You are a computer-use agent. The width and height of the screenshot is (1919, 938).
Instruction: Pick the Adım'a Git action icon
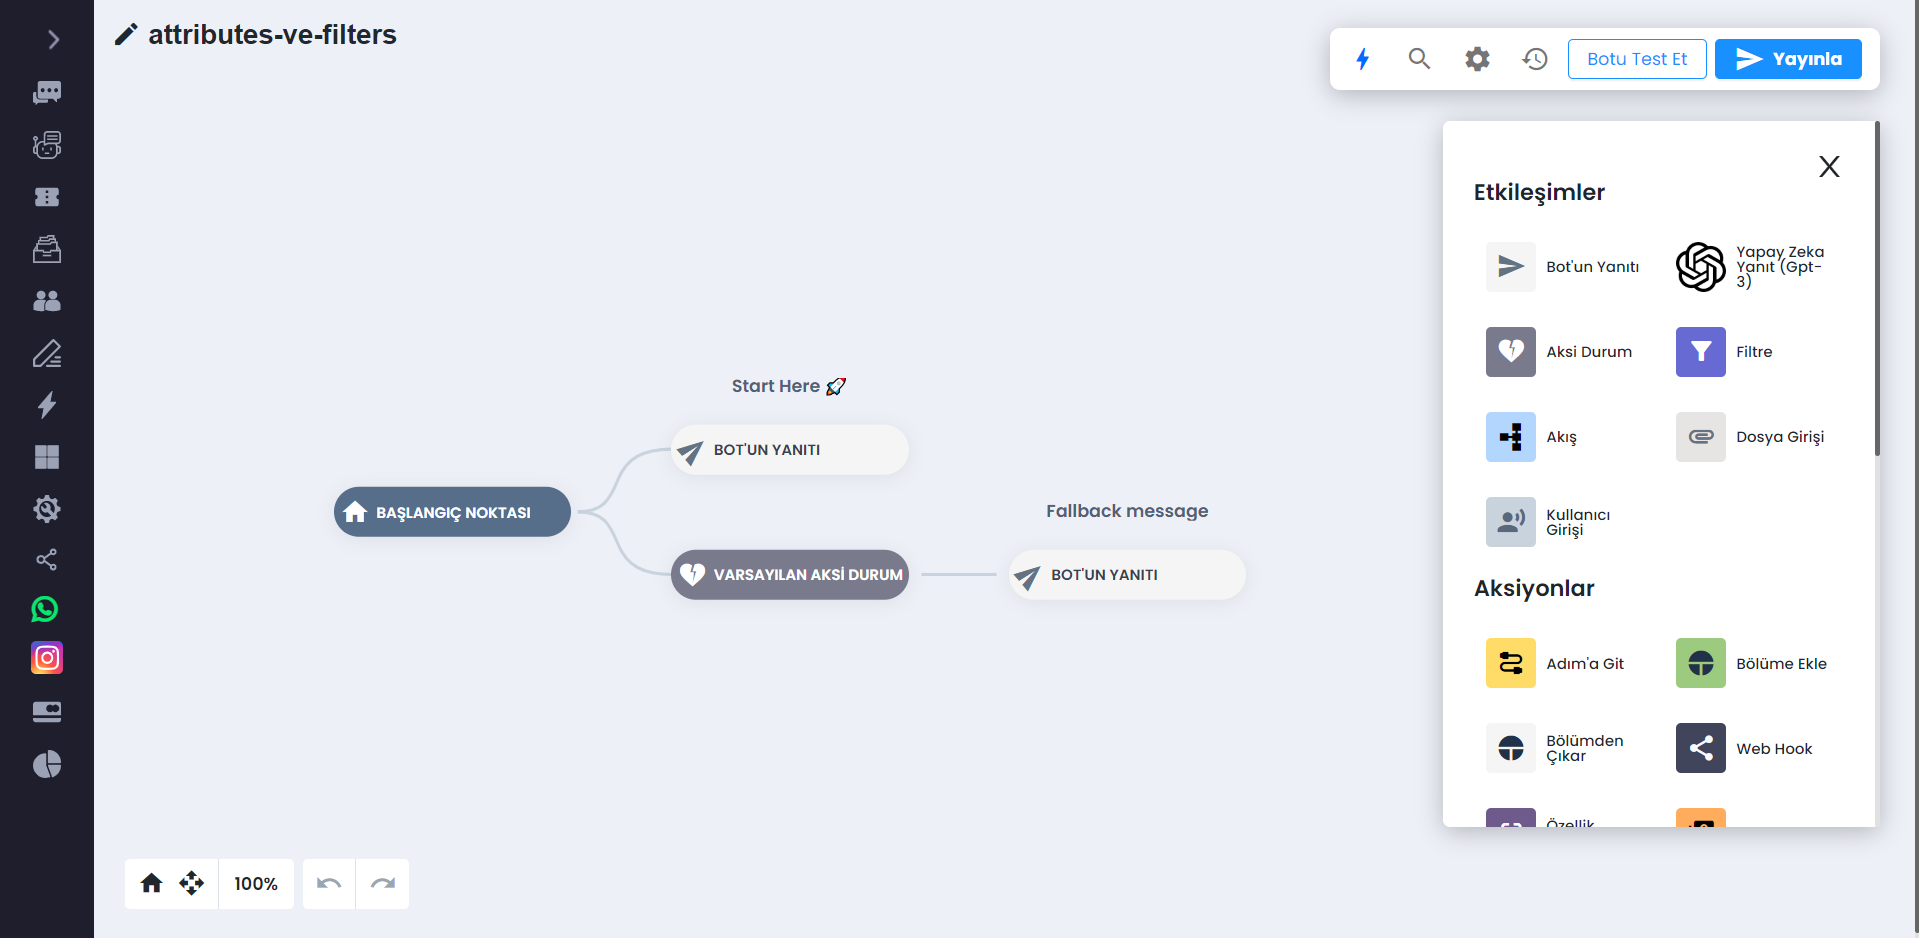(x=1510, y=663)
